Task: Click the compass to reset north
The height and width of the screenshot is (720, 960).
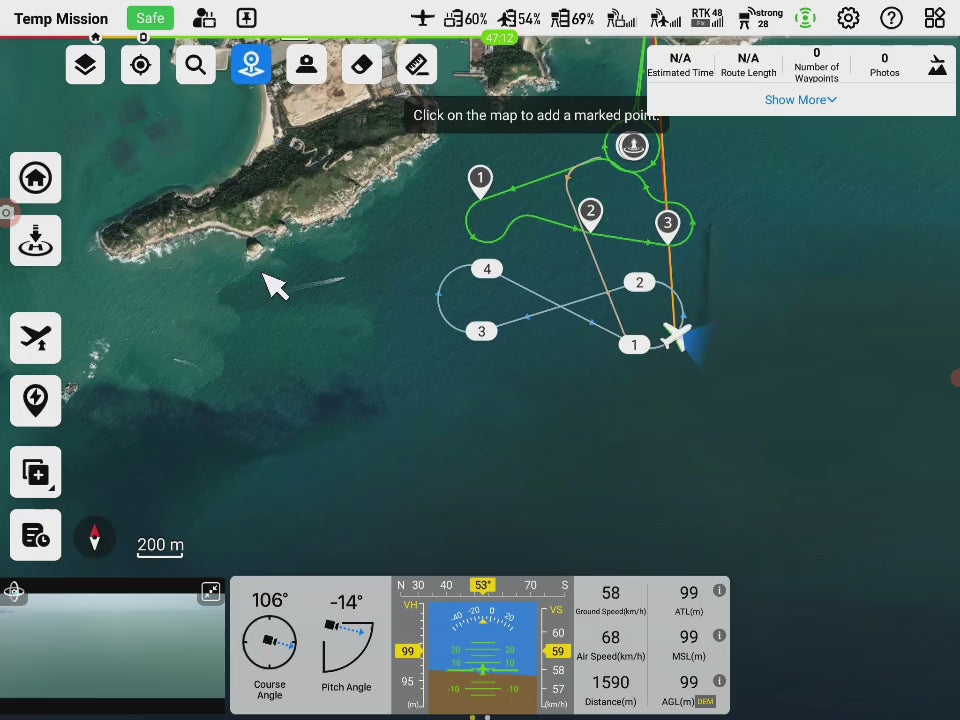Action: (x=95, y=538)
